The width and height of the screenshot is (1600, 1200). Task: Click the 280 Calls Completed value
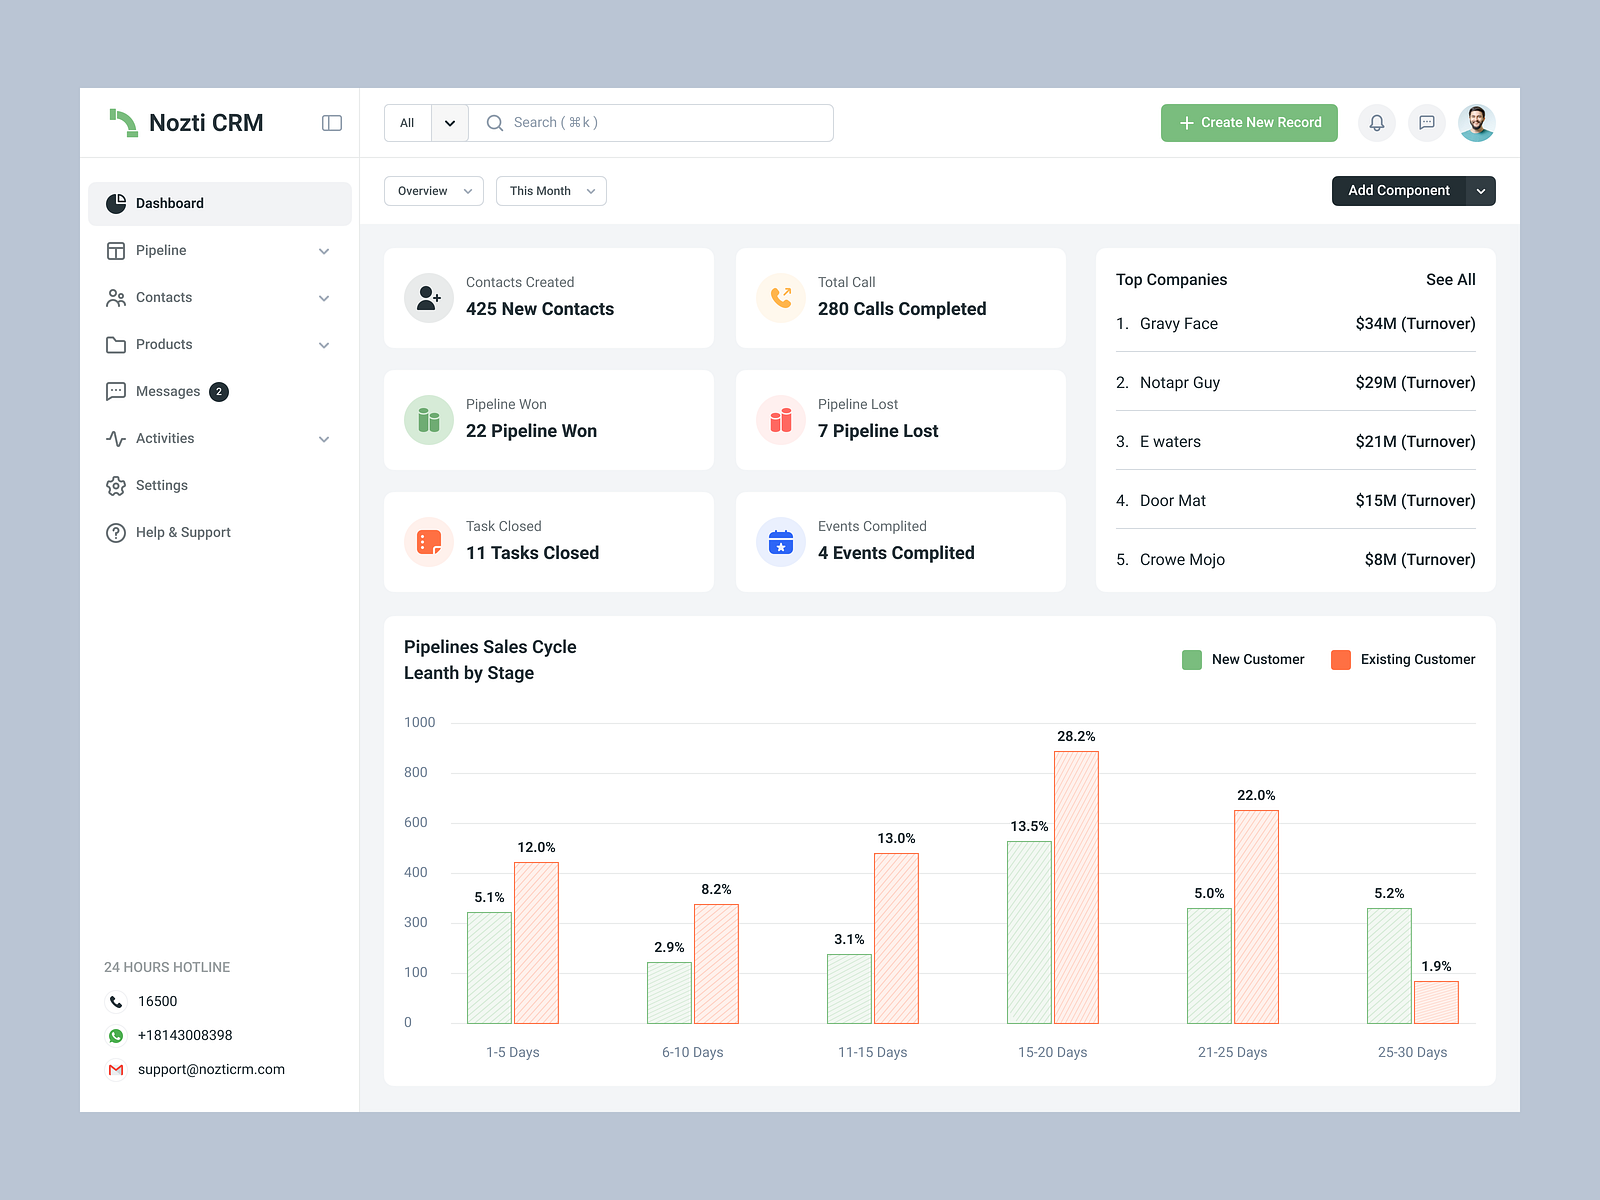pos(902,310)
